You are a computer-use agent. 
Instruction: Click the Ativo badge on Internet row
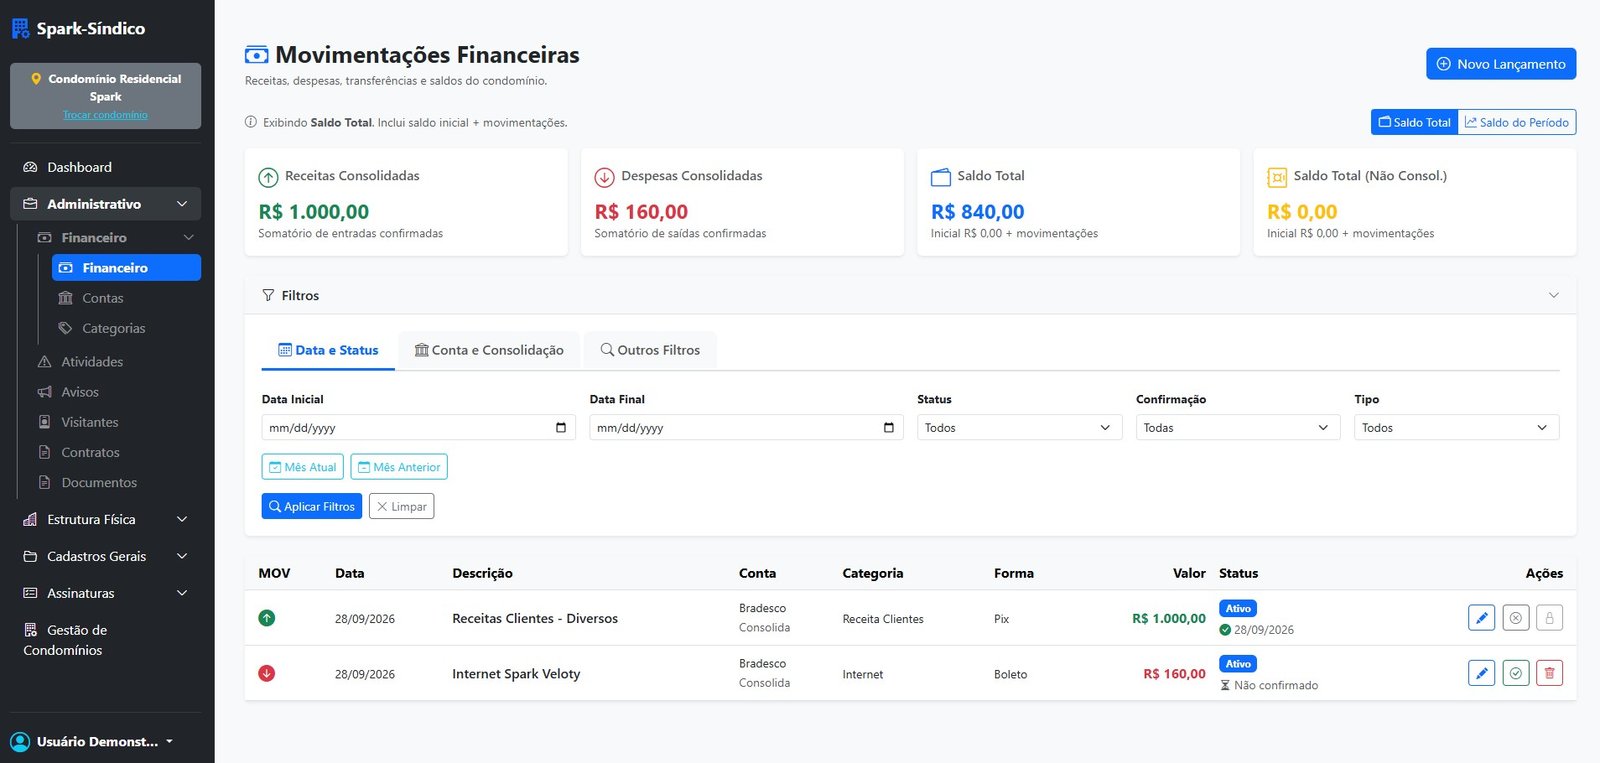[x=1238, y=664]
